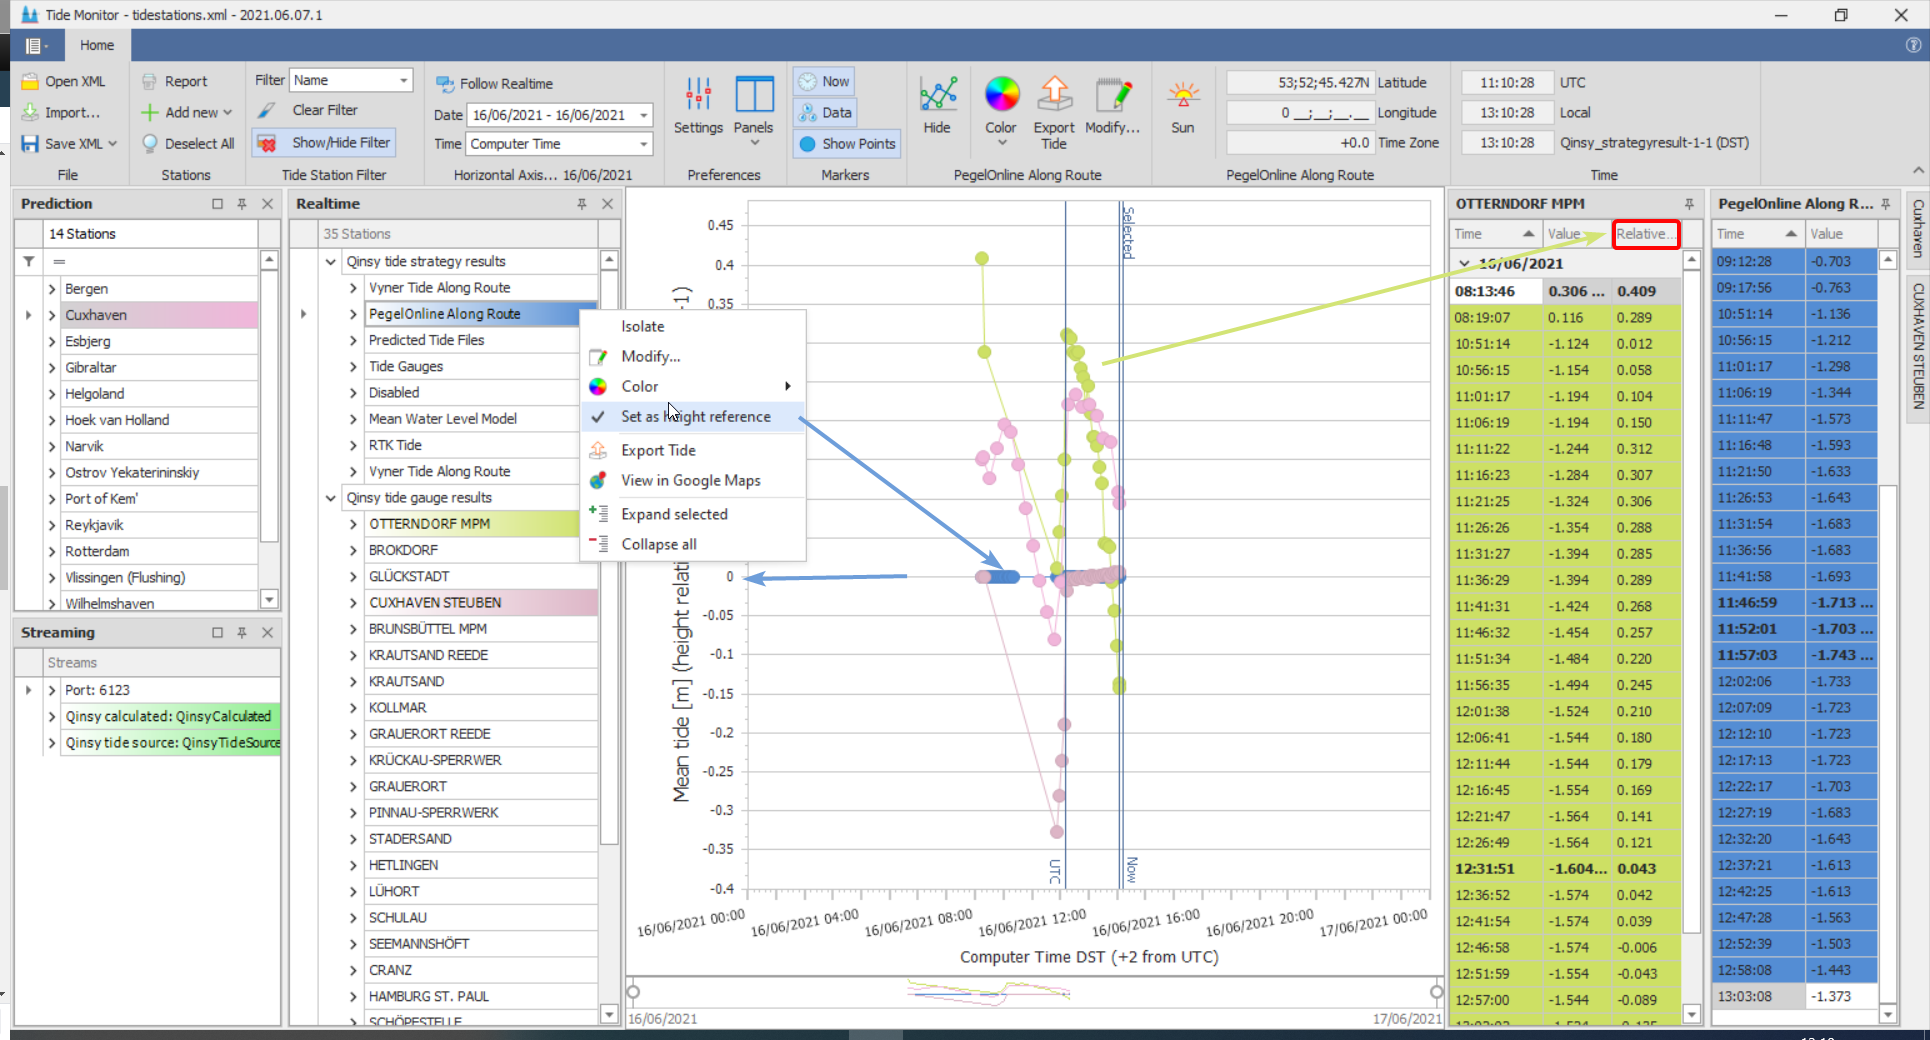Select Isolate from the context menu
This screenshot has width=1930, height=1040.
pos(642,327)
